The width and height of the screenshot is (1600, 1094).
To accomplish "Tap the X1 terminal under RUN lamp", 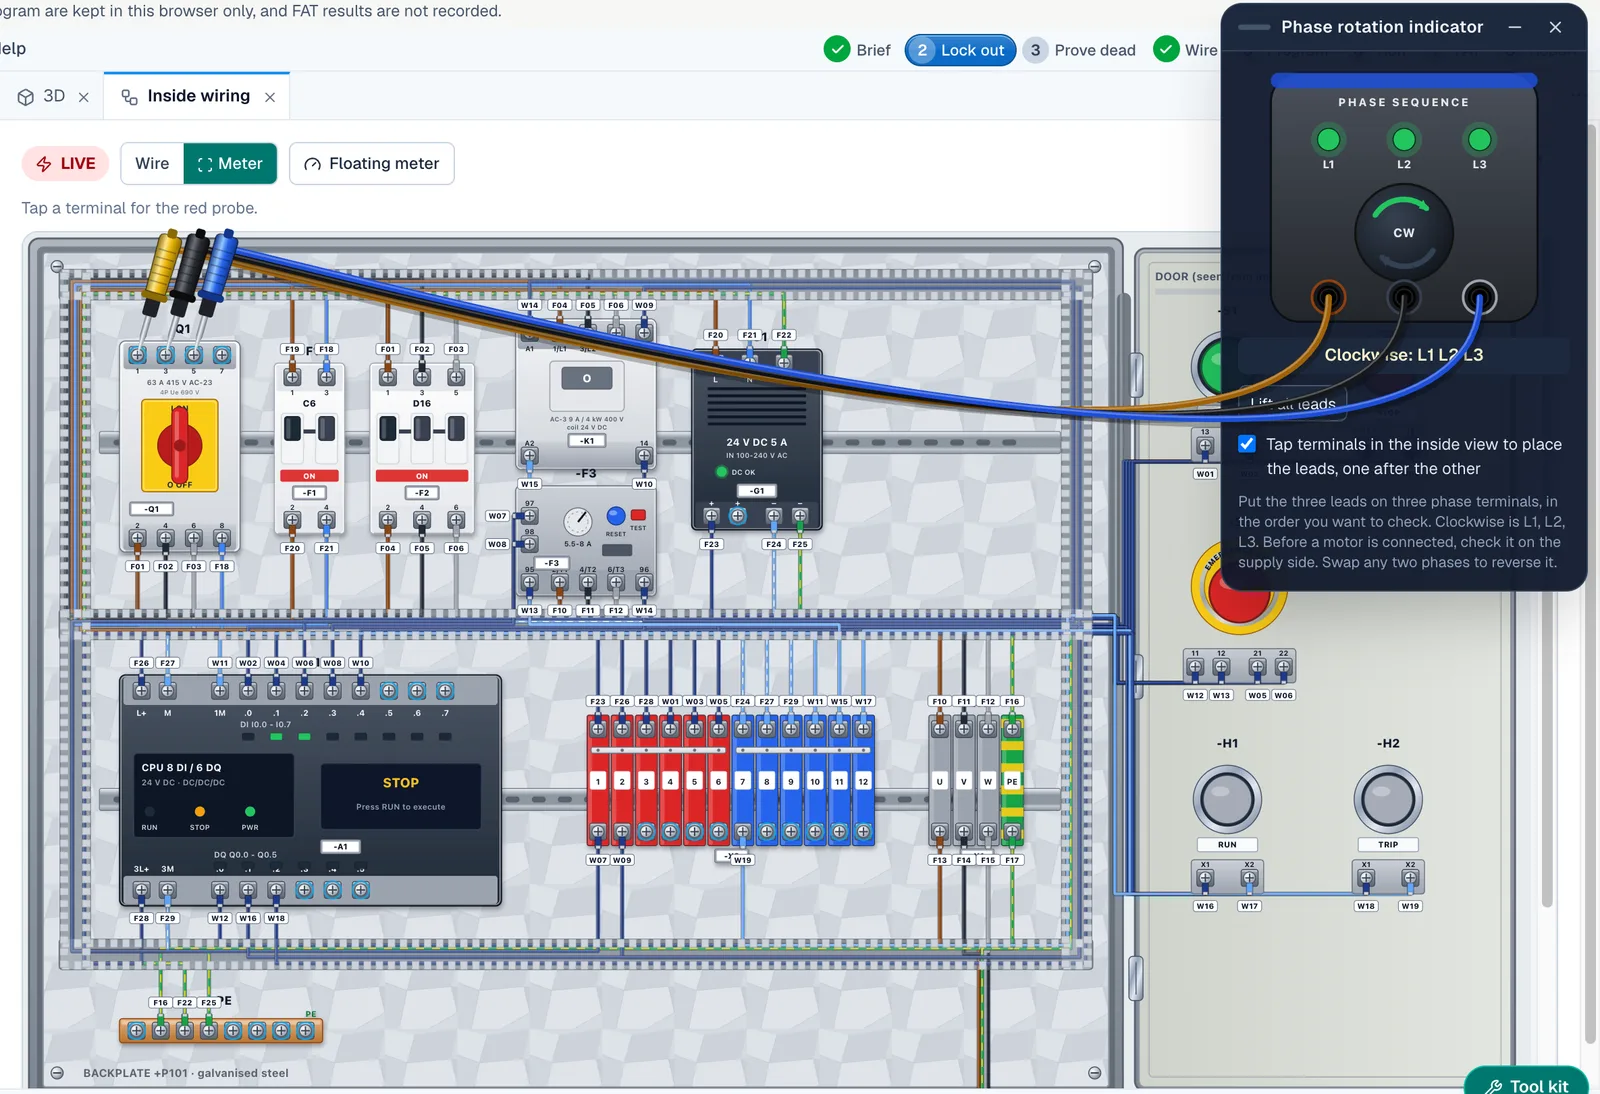I will click(x=1205, y=878).
